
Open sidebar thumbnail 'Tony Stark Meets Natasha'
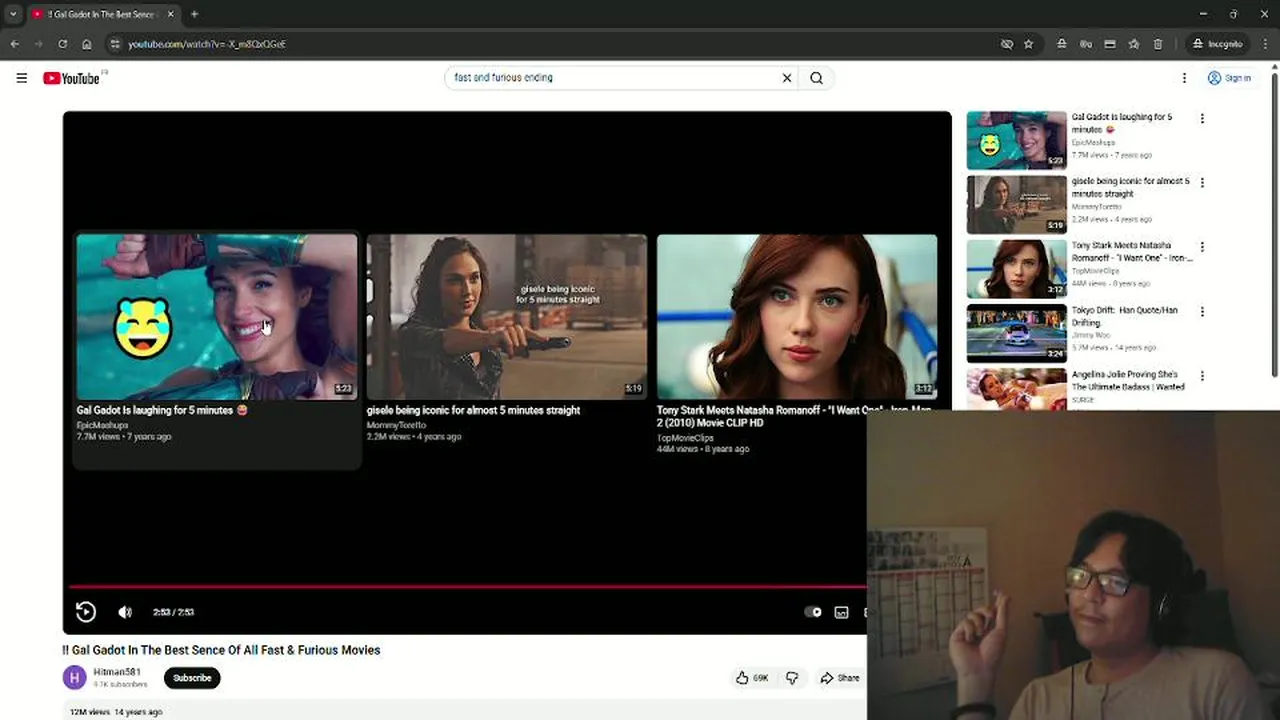(1016, 269)
